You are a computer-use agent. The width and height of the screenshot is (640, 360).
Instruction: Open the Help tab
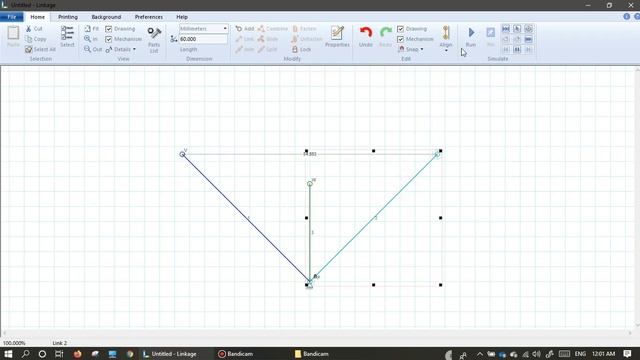pos(182,17)
